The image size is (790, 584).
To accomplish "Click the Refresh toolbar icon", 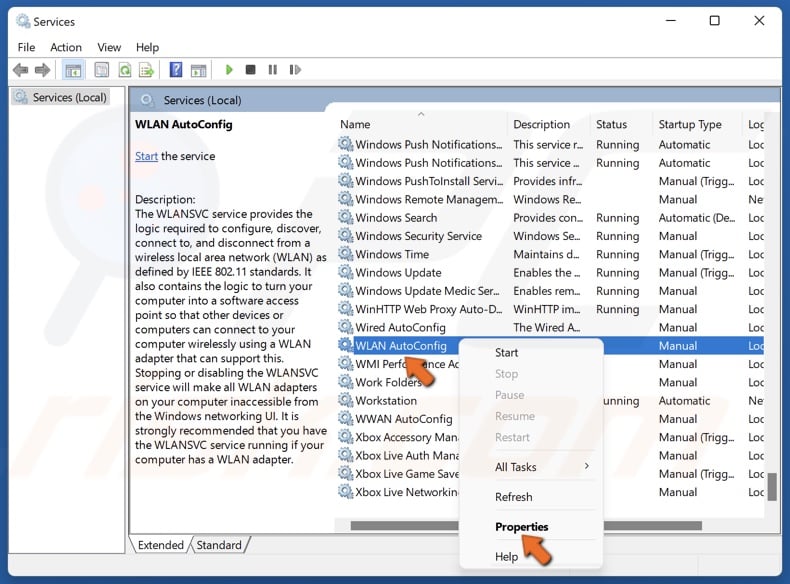I will 124,70.
